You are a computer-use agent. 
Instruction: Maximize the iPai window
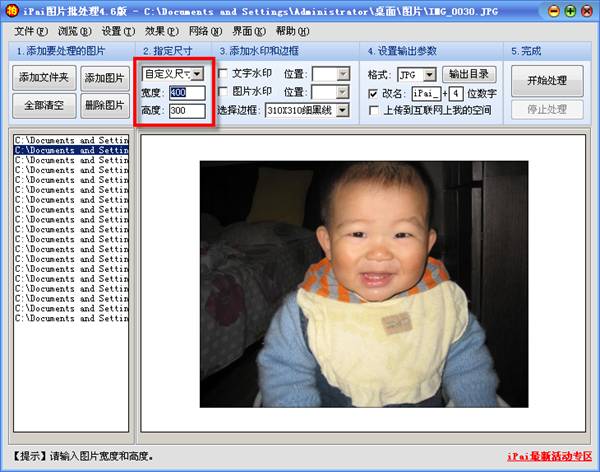[570, 11]
